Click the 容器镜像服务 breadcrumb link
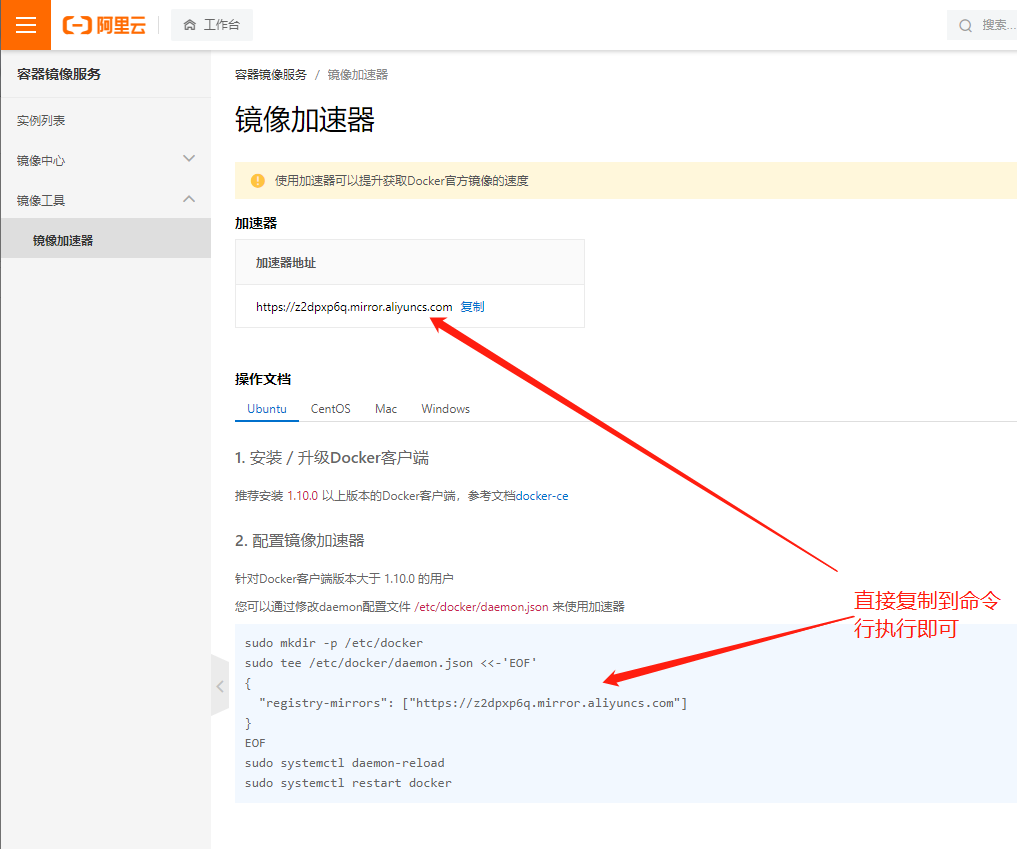This screenshot has height=849, width=1017. [x=270, y=75]
